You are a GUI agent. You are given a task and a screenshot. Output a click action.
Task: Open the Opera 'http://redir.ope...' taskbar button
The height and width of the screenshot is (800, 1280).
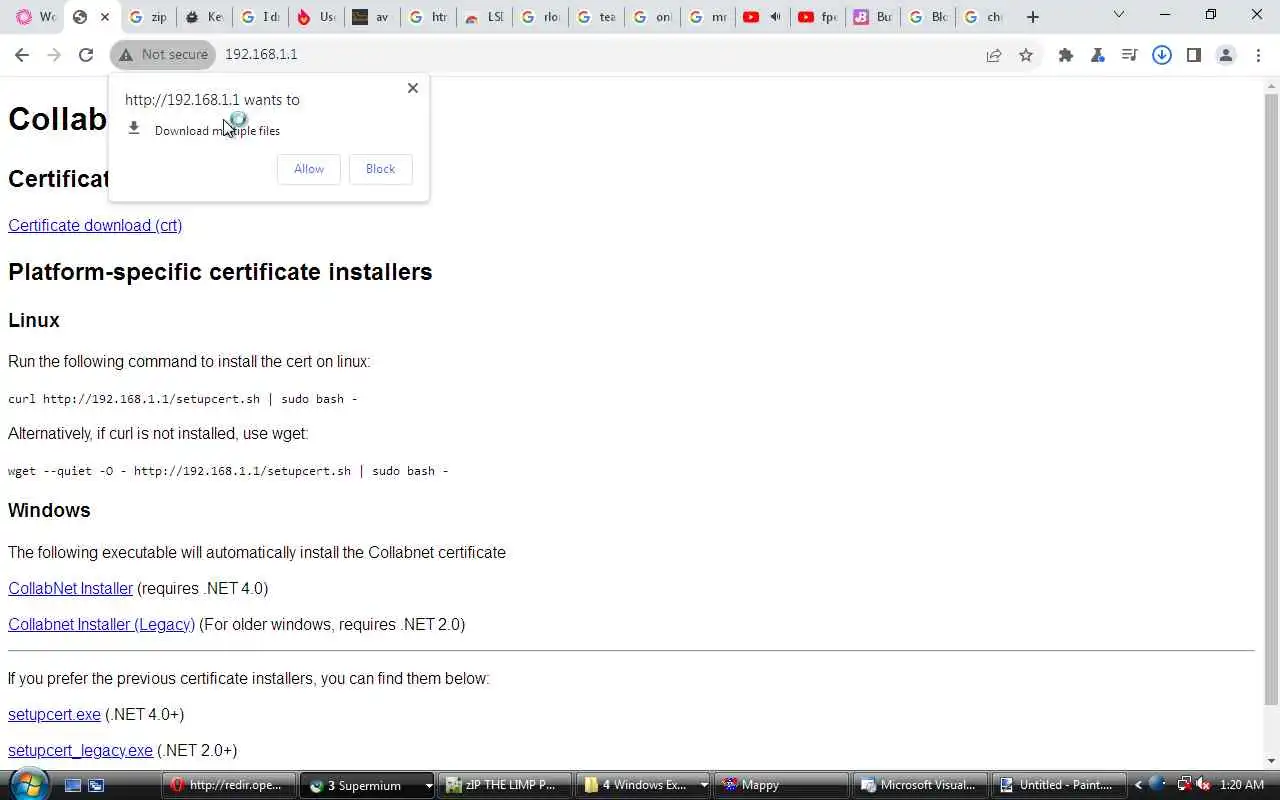click(x=228, y=785)
